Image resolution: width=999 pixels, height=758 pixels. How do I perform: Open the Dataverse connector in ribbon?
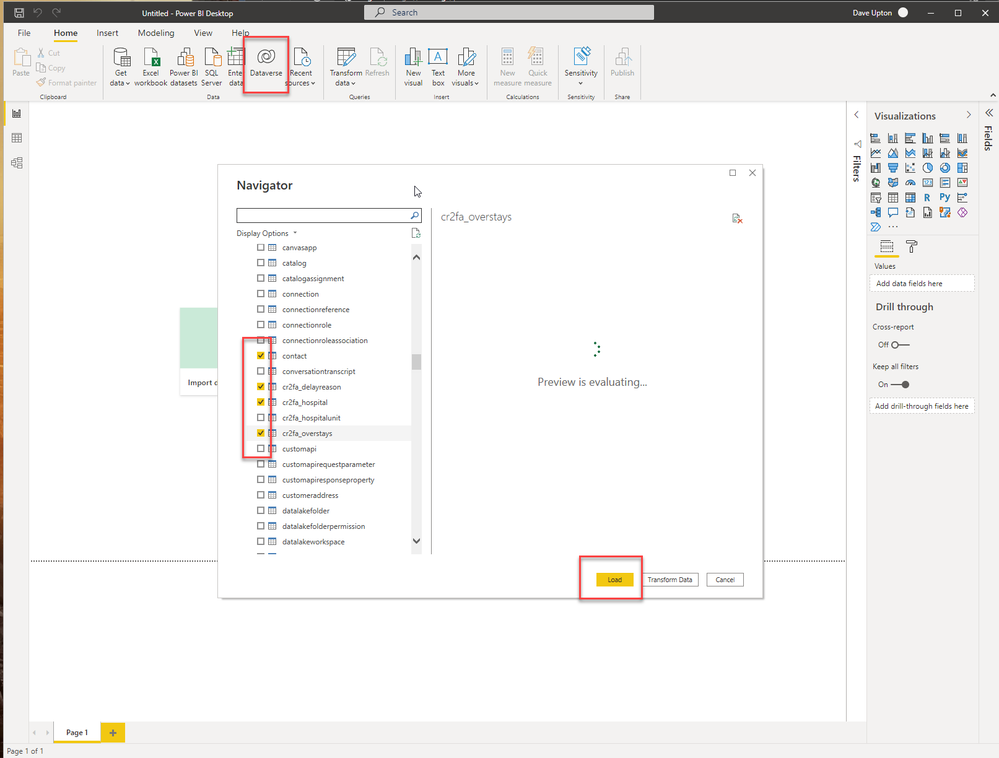(266, 64)
